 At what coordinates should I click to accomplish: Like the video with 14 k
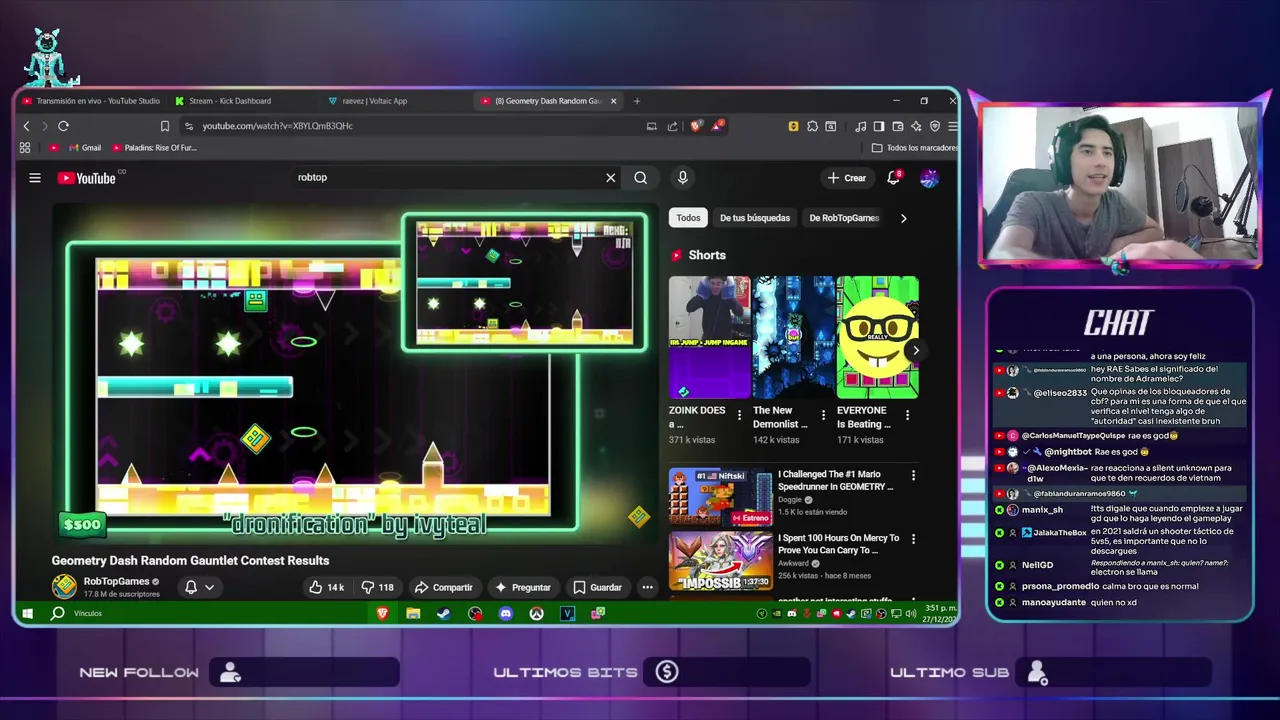pos(327,587)
